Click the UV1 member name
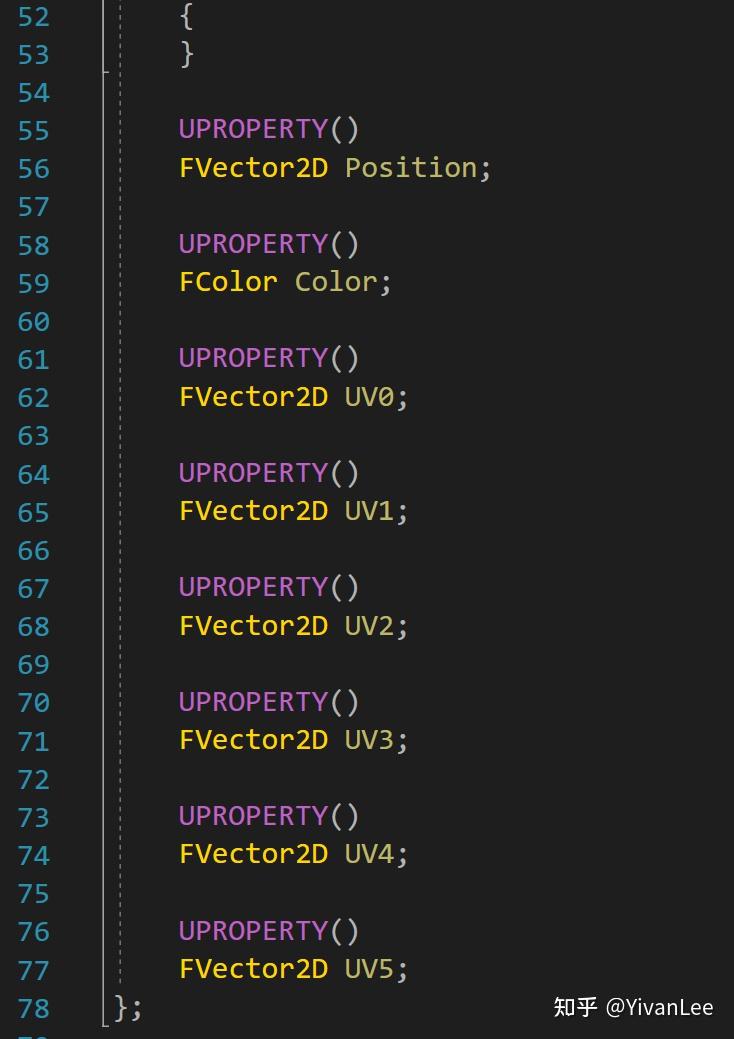734x1039 pixels. tap(369, 511)
